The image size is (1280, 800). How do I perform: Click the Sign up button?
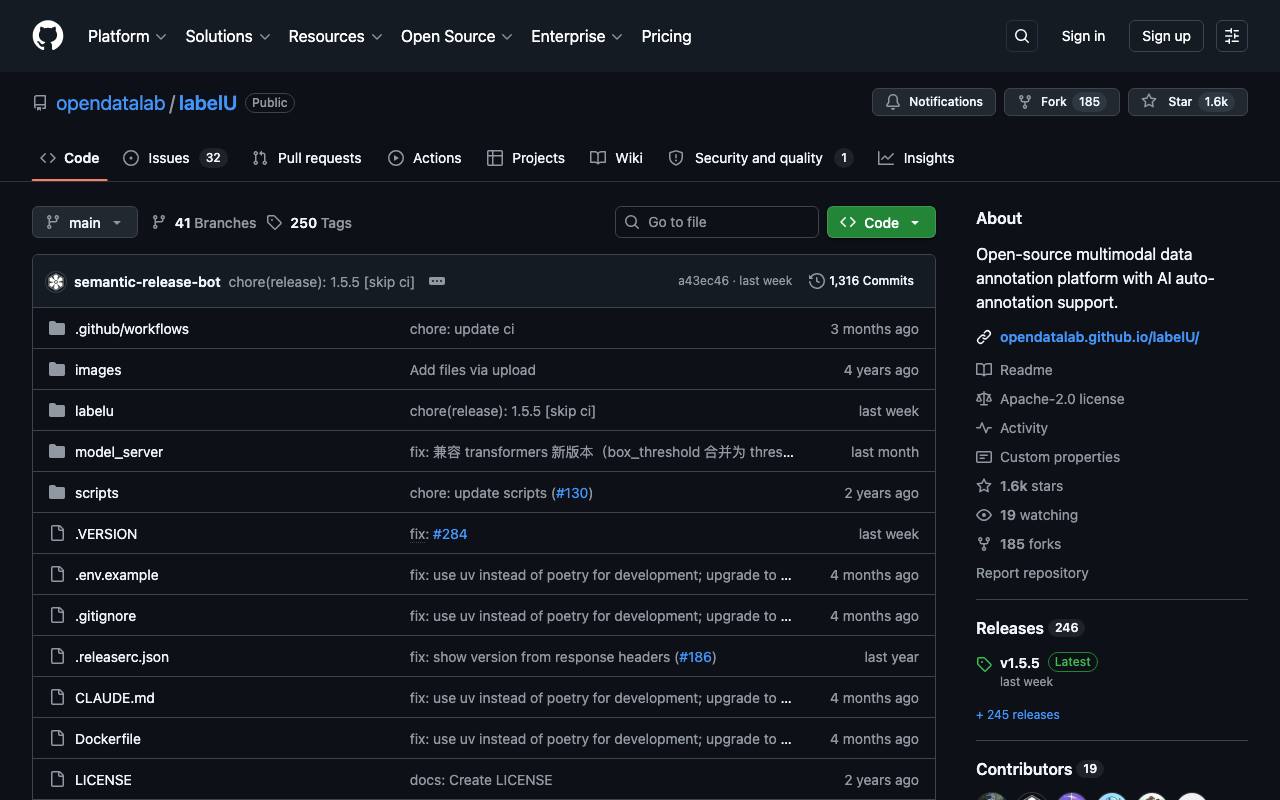click(1166, 36)
